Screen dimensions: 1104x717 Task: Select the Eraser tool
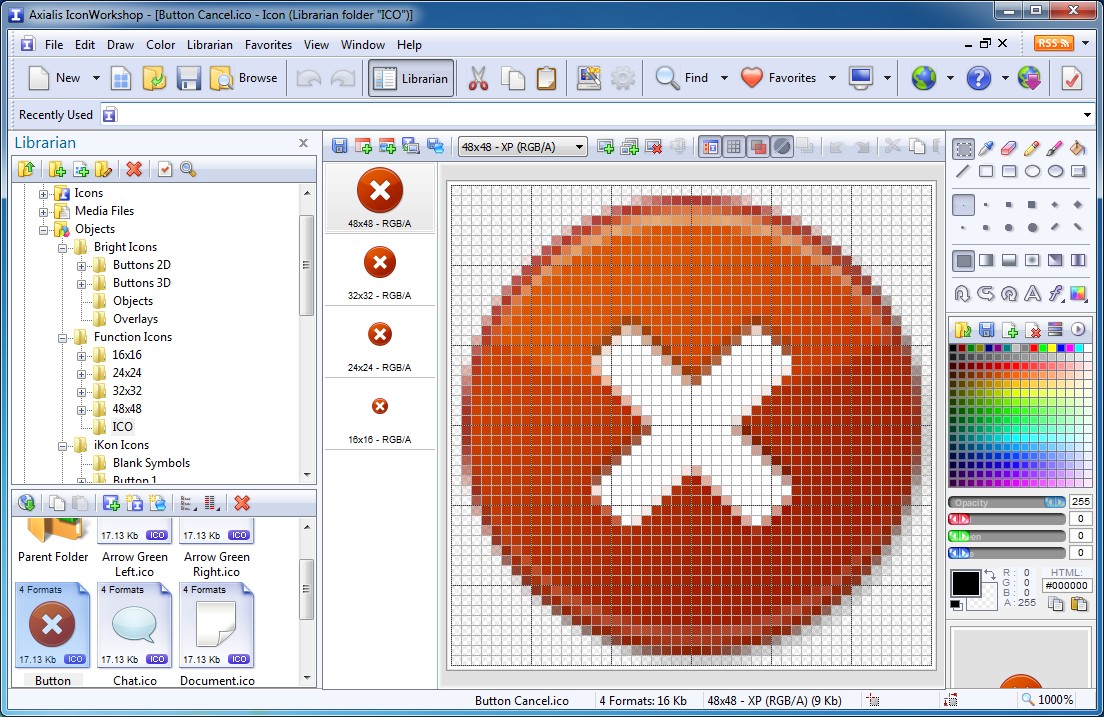pos(1008,148)
